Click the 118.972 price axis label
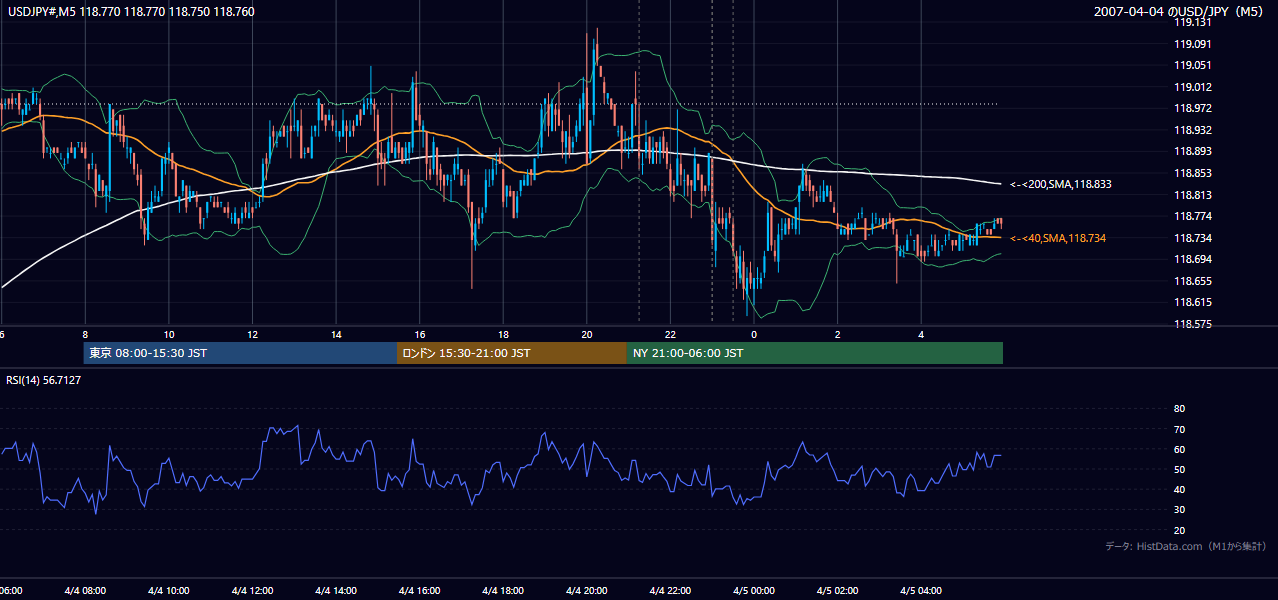 tap(1192, 109)
